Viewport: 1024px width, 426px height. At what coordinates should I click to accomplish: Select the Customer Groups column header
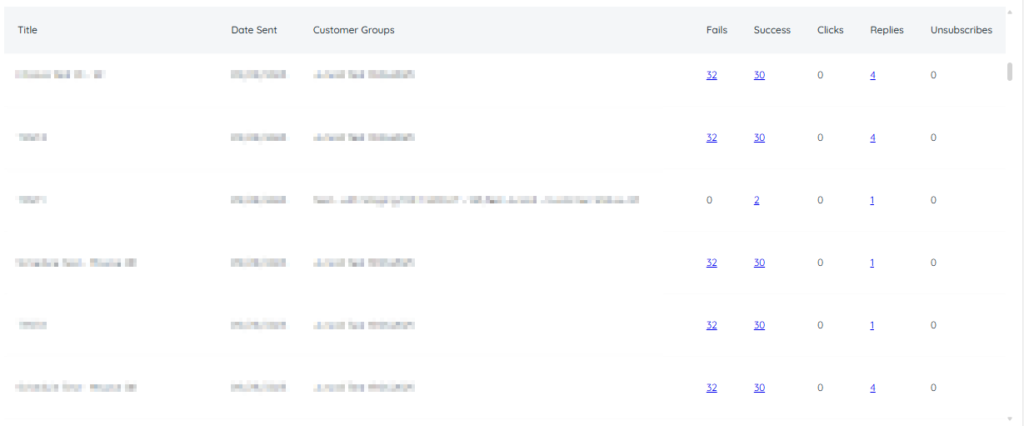pyautogui.click(x=353, y=30)
